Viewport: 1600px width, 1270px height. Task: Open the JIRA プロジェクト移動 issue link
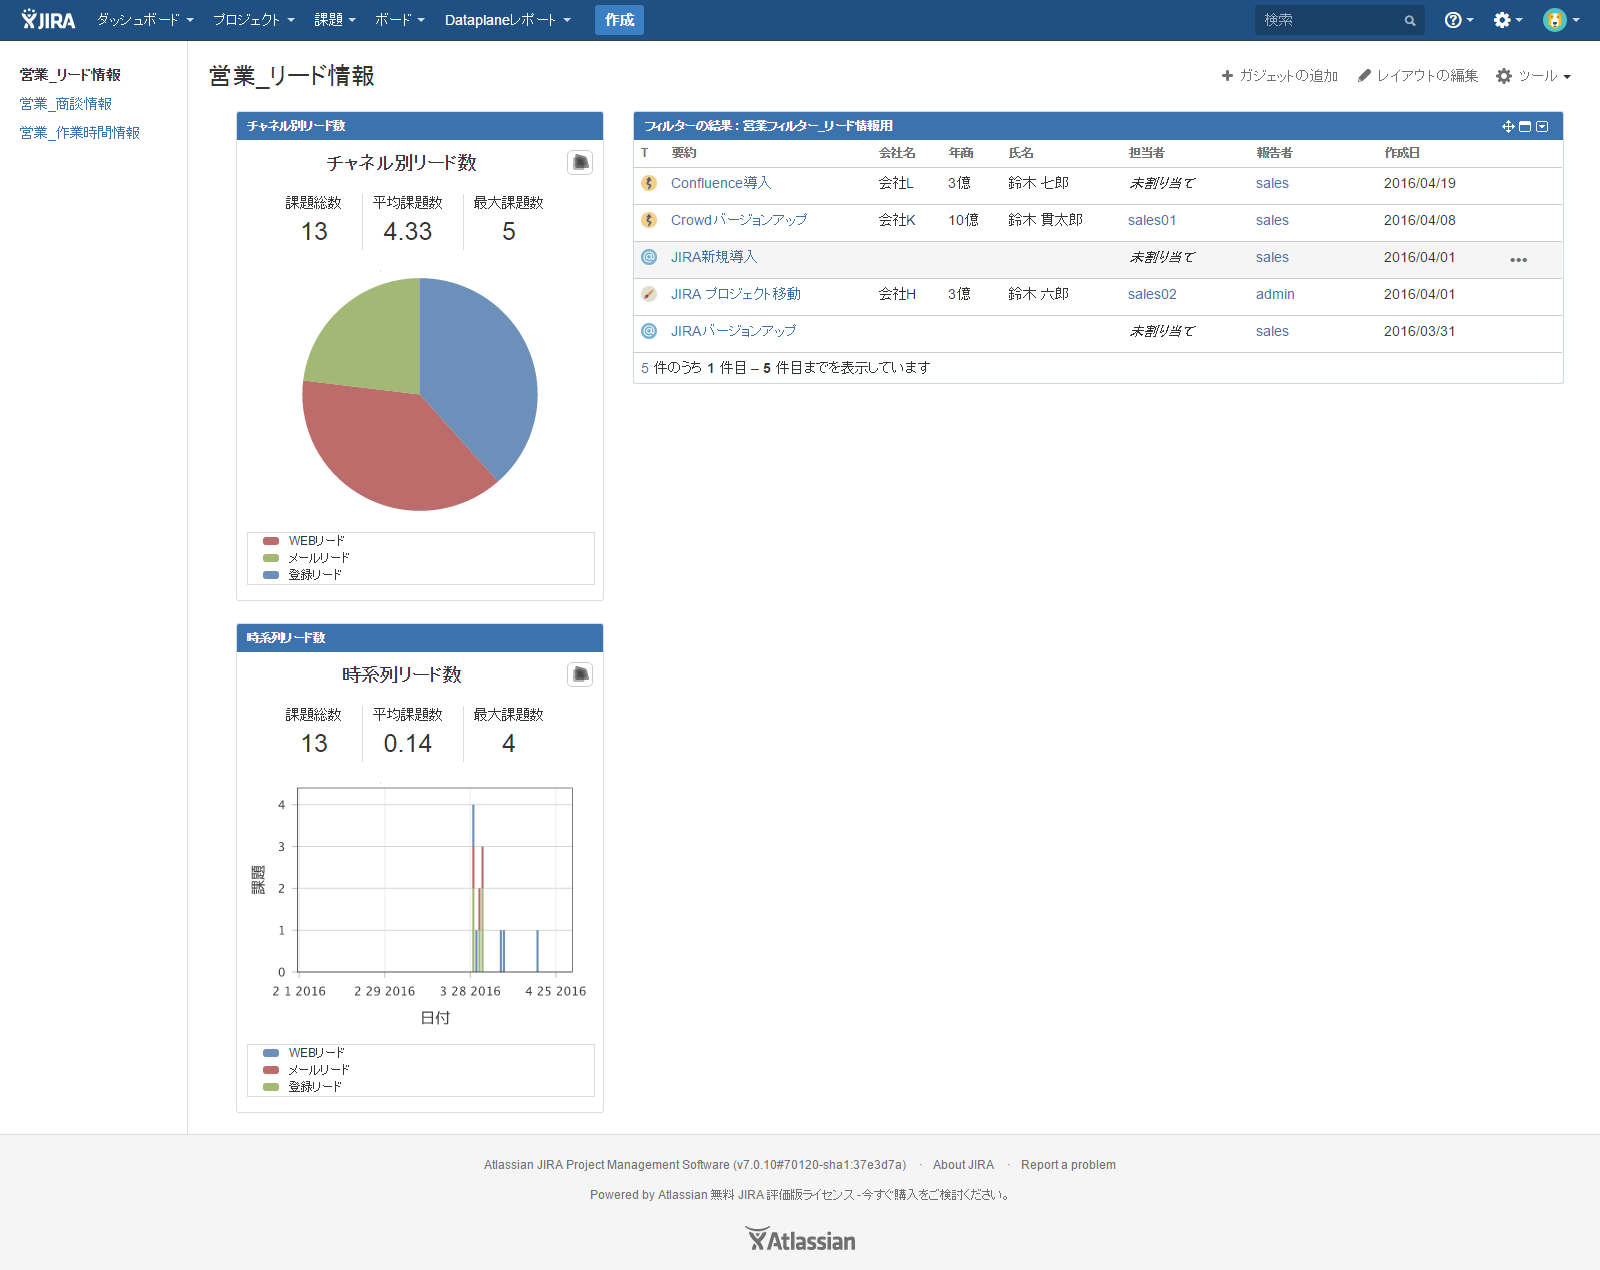[736, 294]
